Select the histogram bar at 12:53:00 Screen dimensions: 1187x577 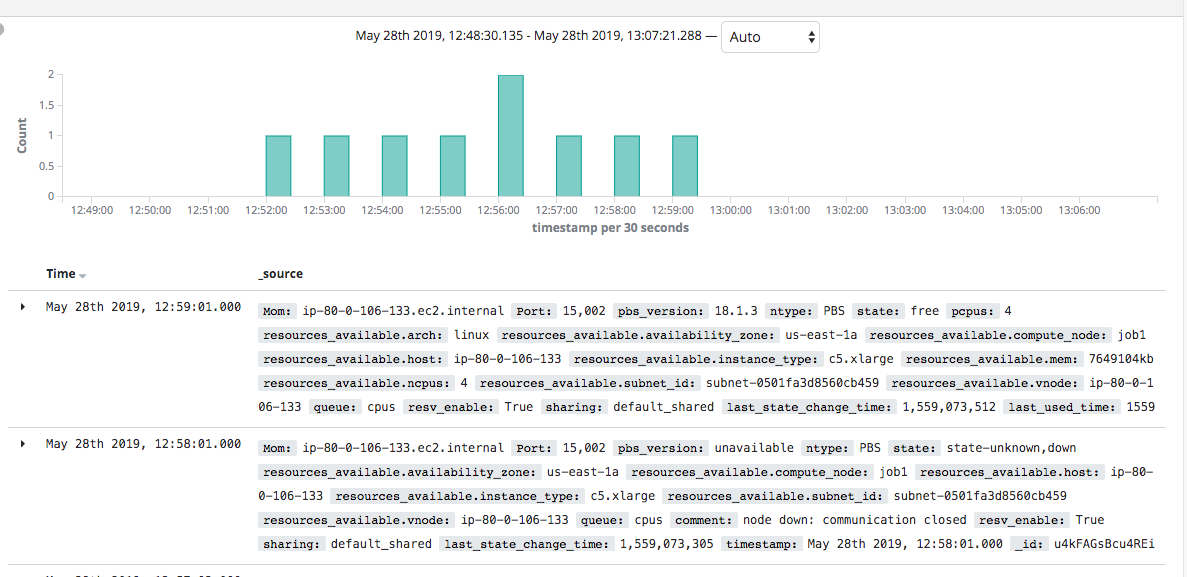point(336,166)
